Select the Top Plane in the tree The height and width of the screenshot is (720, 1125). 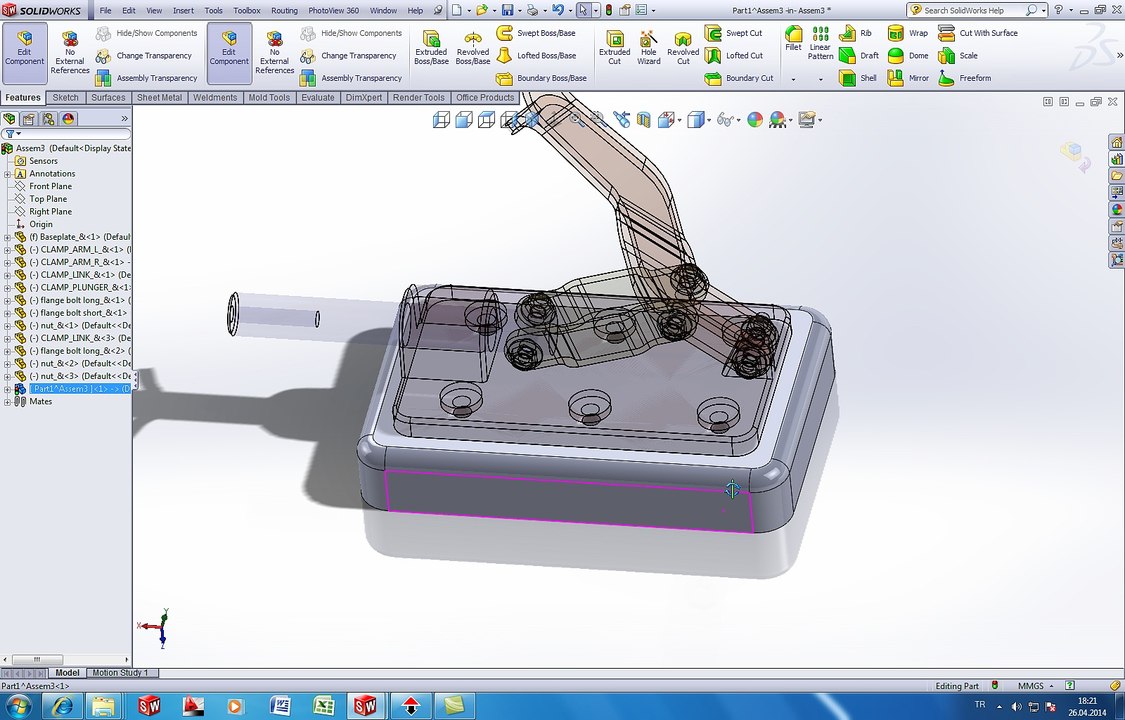(x=47, y=199)
